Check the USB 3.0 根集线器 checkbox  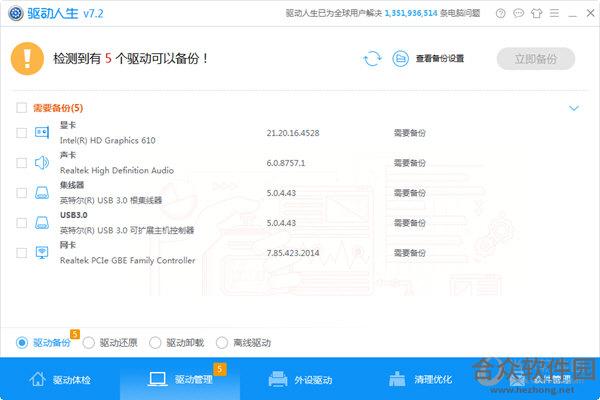(21, 193)
